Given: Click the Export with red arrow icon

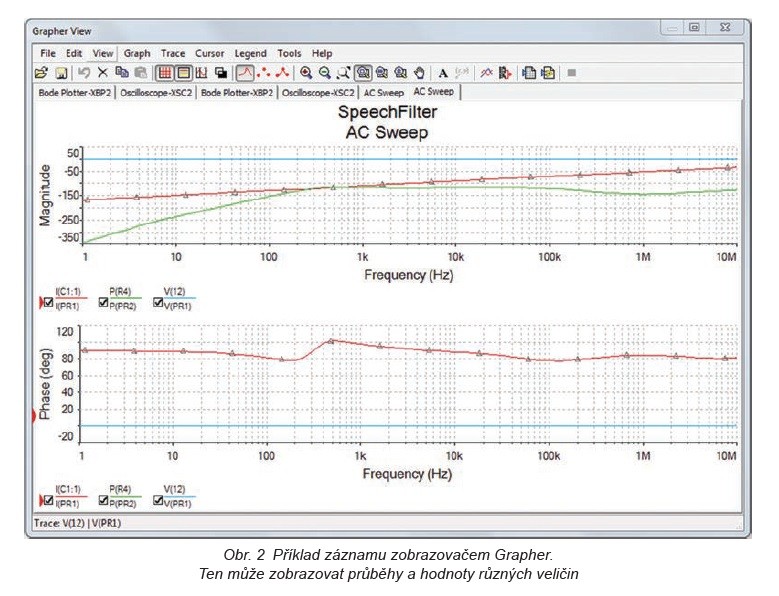Looking at the screenshot, I should click(x=505, y=73).
